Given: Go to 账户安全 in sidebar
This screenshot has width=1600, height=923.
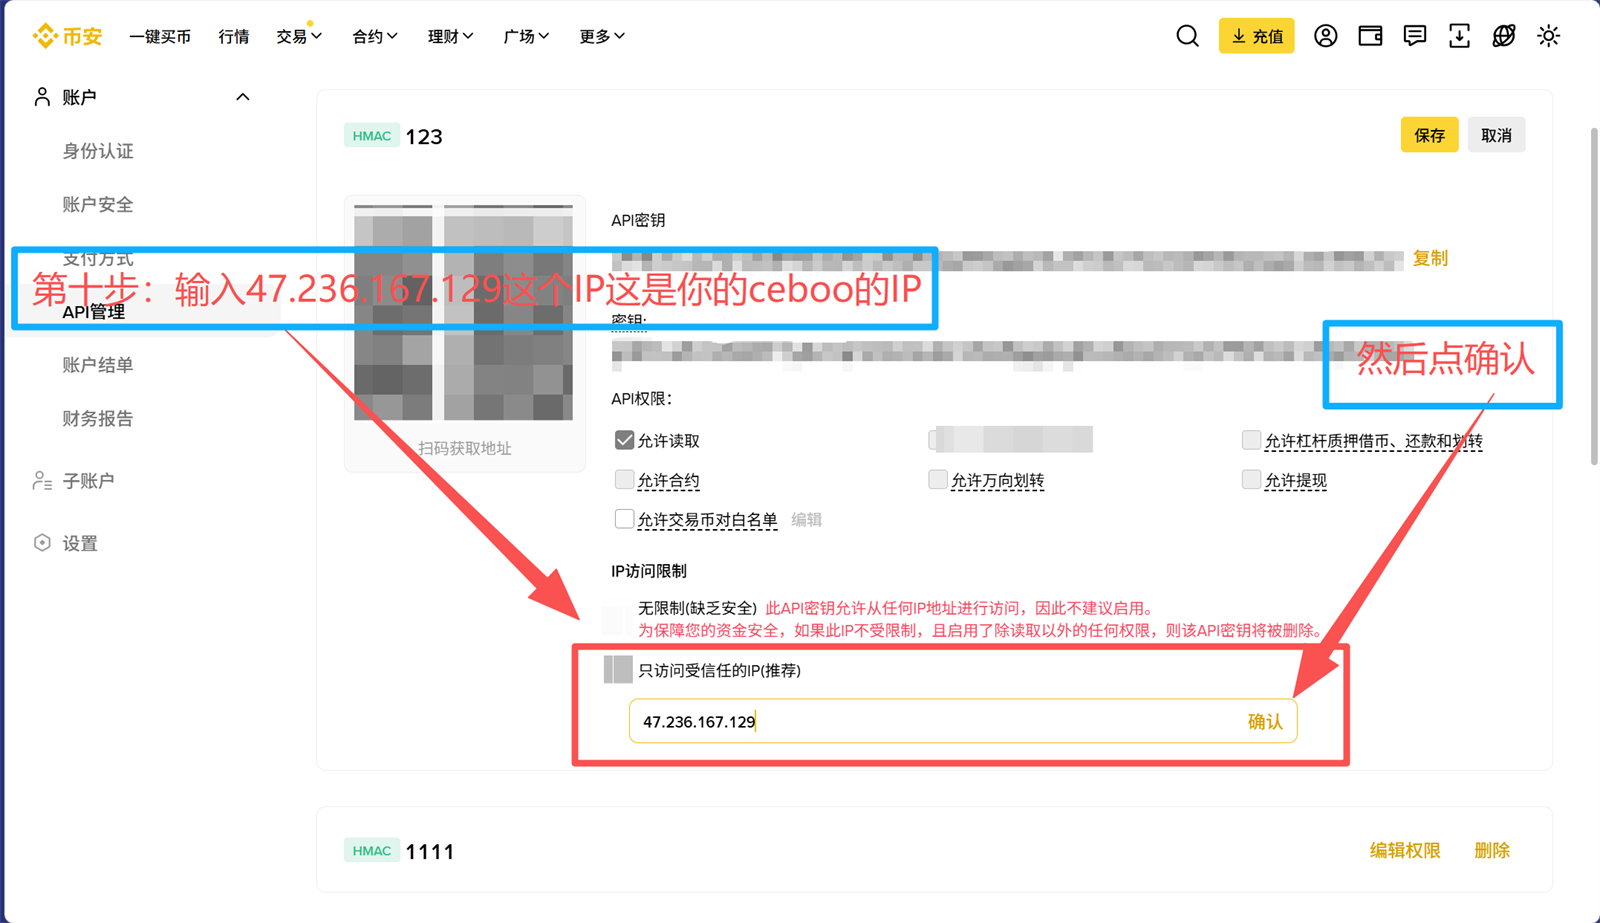Looking at the screenshot, I should click(98, 204).
